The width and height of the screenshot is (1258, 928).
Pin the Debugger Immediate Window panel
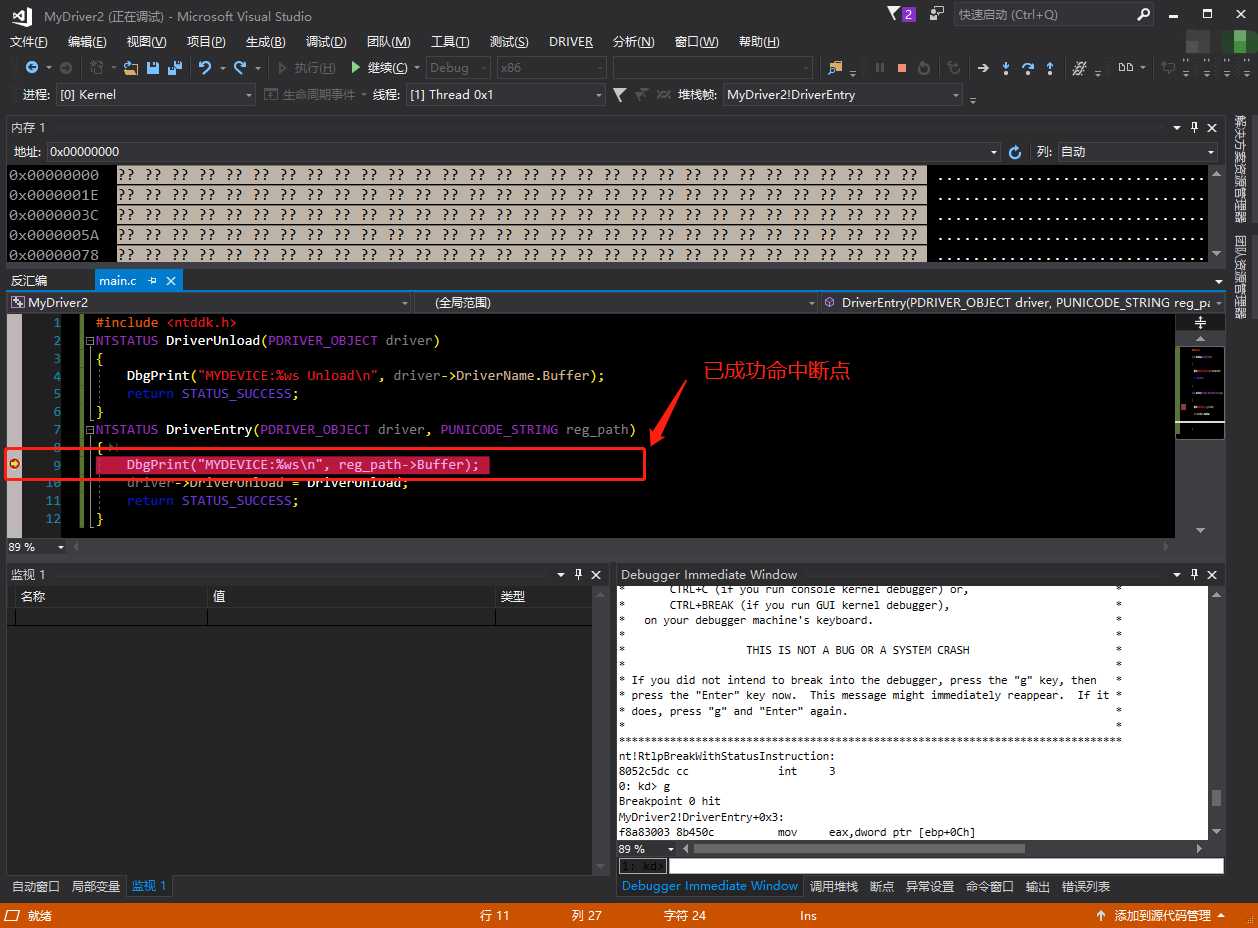pyautogui.click(x=1194, y=575)
